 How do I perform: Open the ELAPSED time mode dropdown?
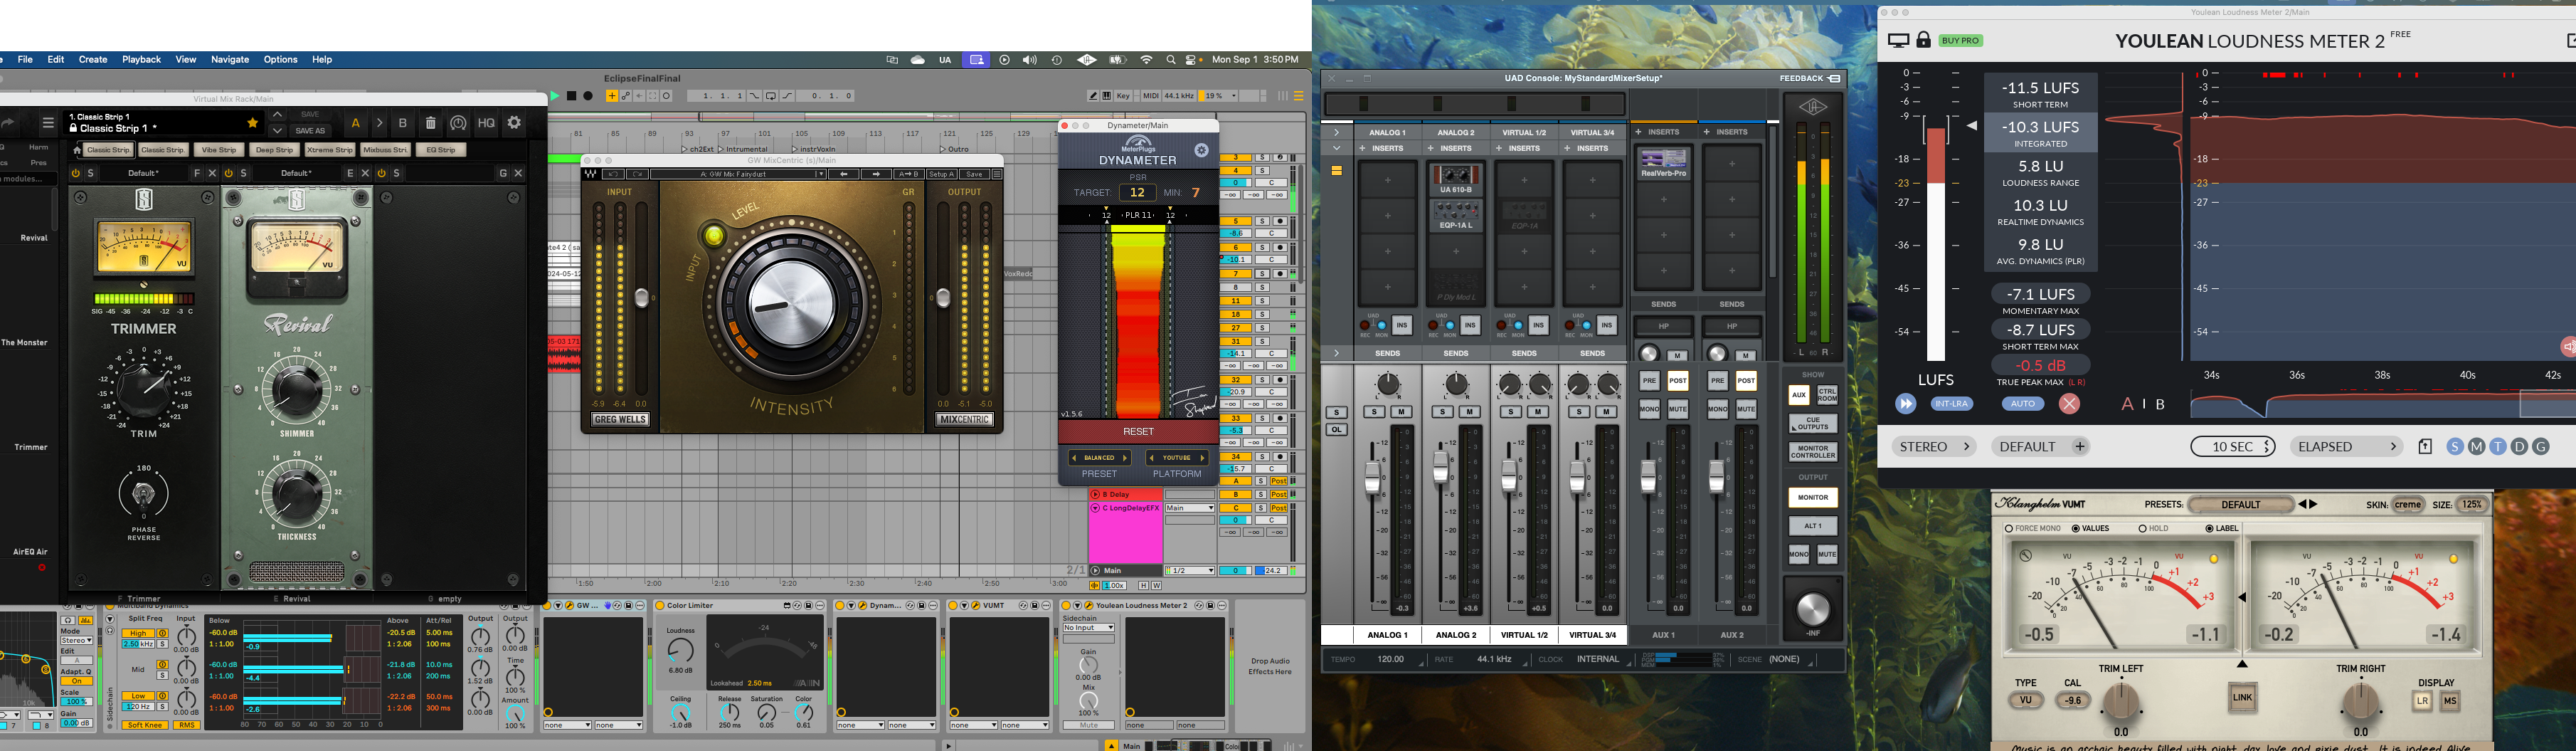[x=2346, y=447]
